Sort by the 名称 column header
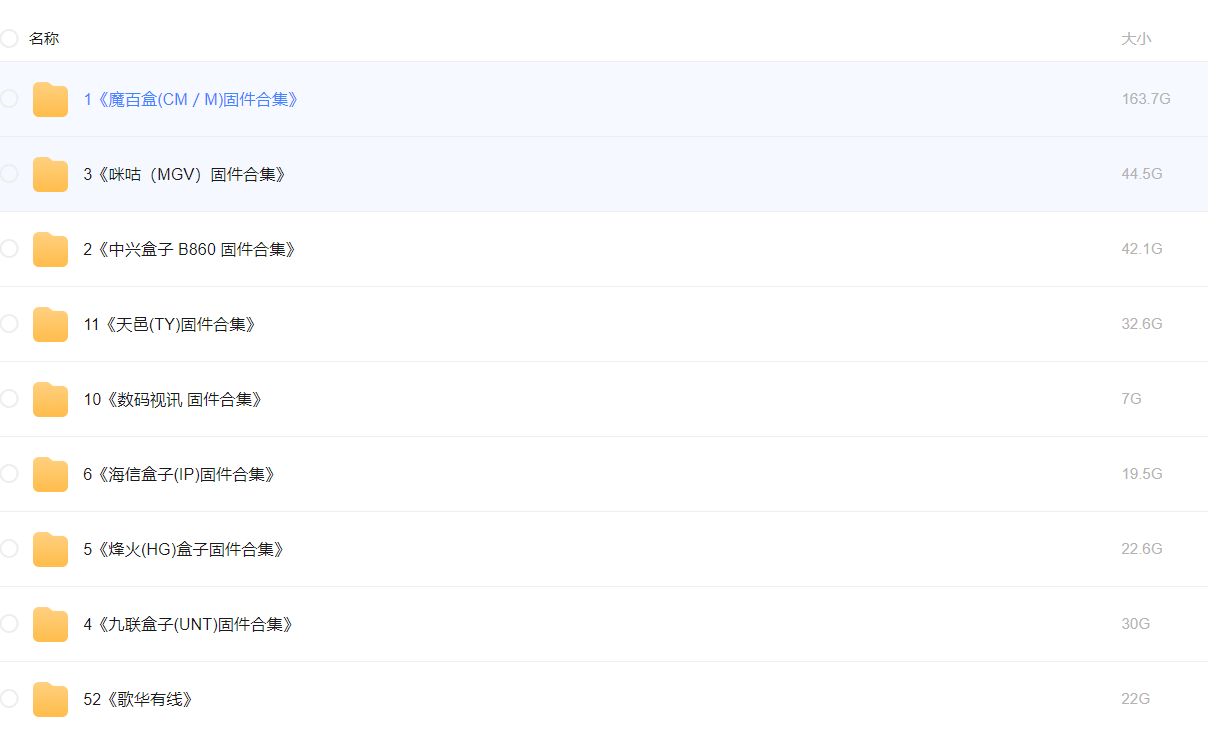Viewport: 1208px width, 729px height. (44, 39)
